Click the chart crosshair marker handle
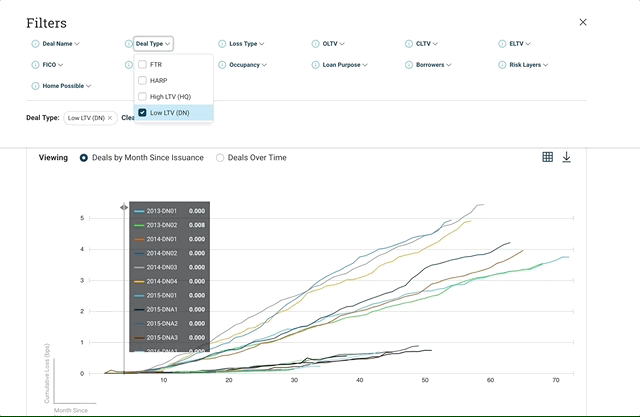 (124, 207)
